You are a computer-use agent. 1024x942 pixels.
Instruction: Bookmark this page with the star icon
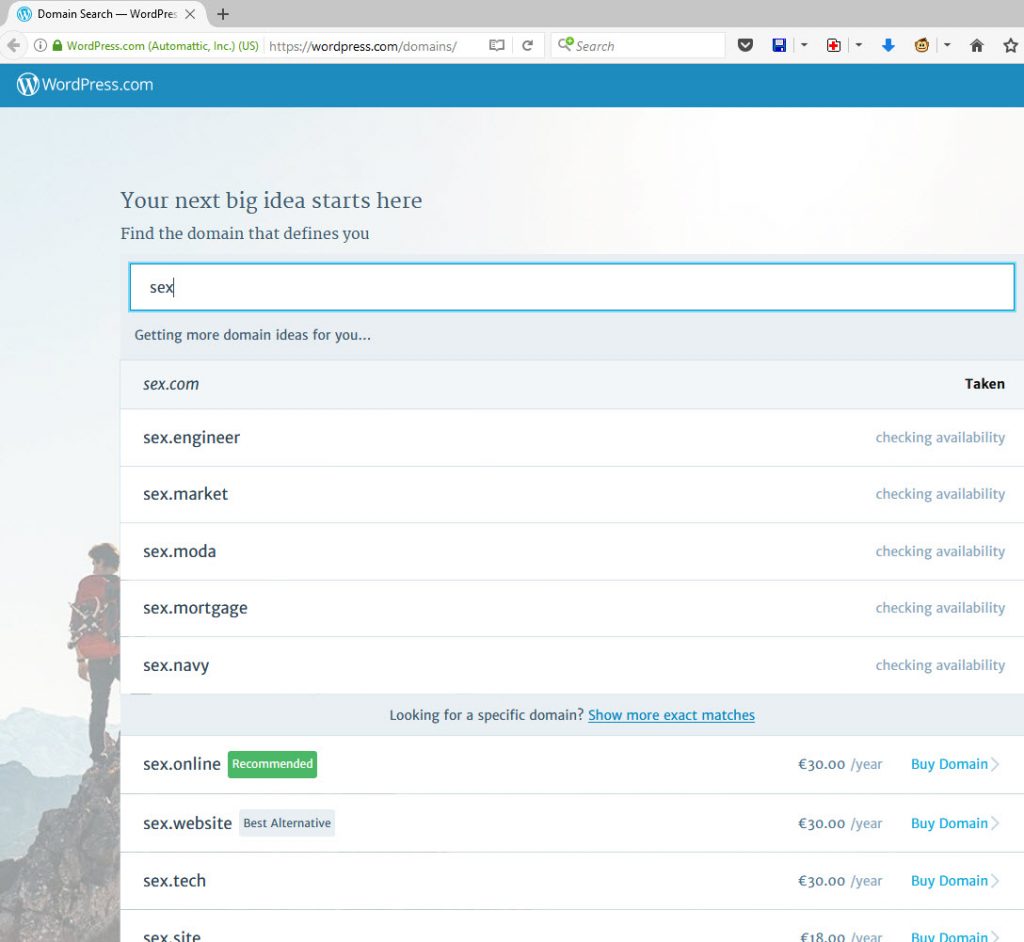[x=1010, y=45]
